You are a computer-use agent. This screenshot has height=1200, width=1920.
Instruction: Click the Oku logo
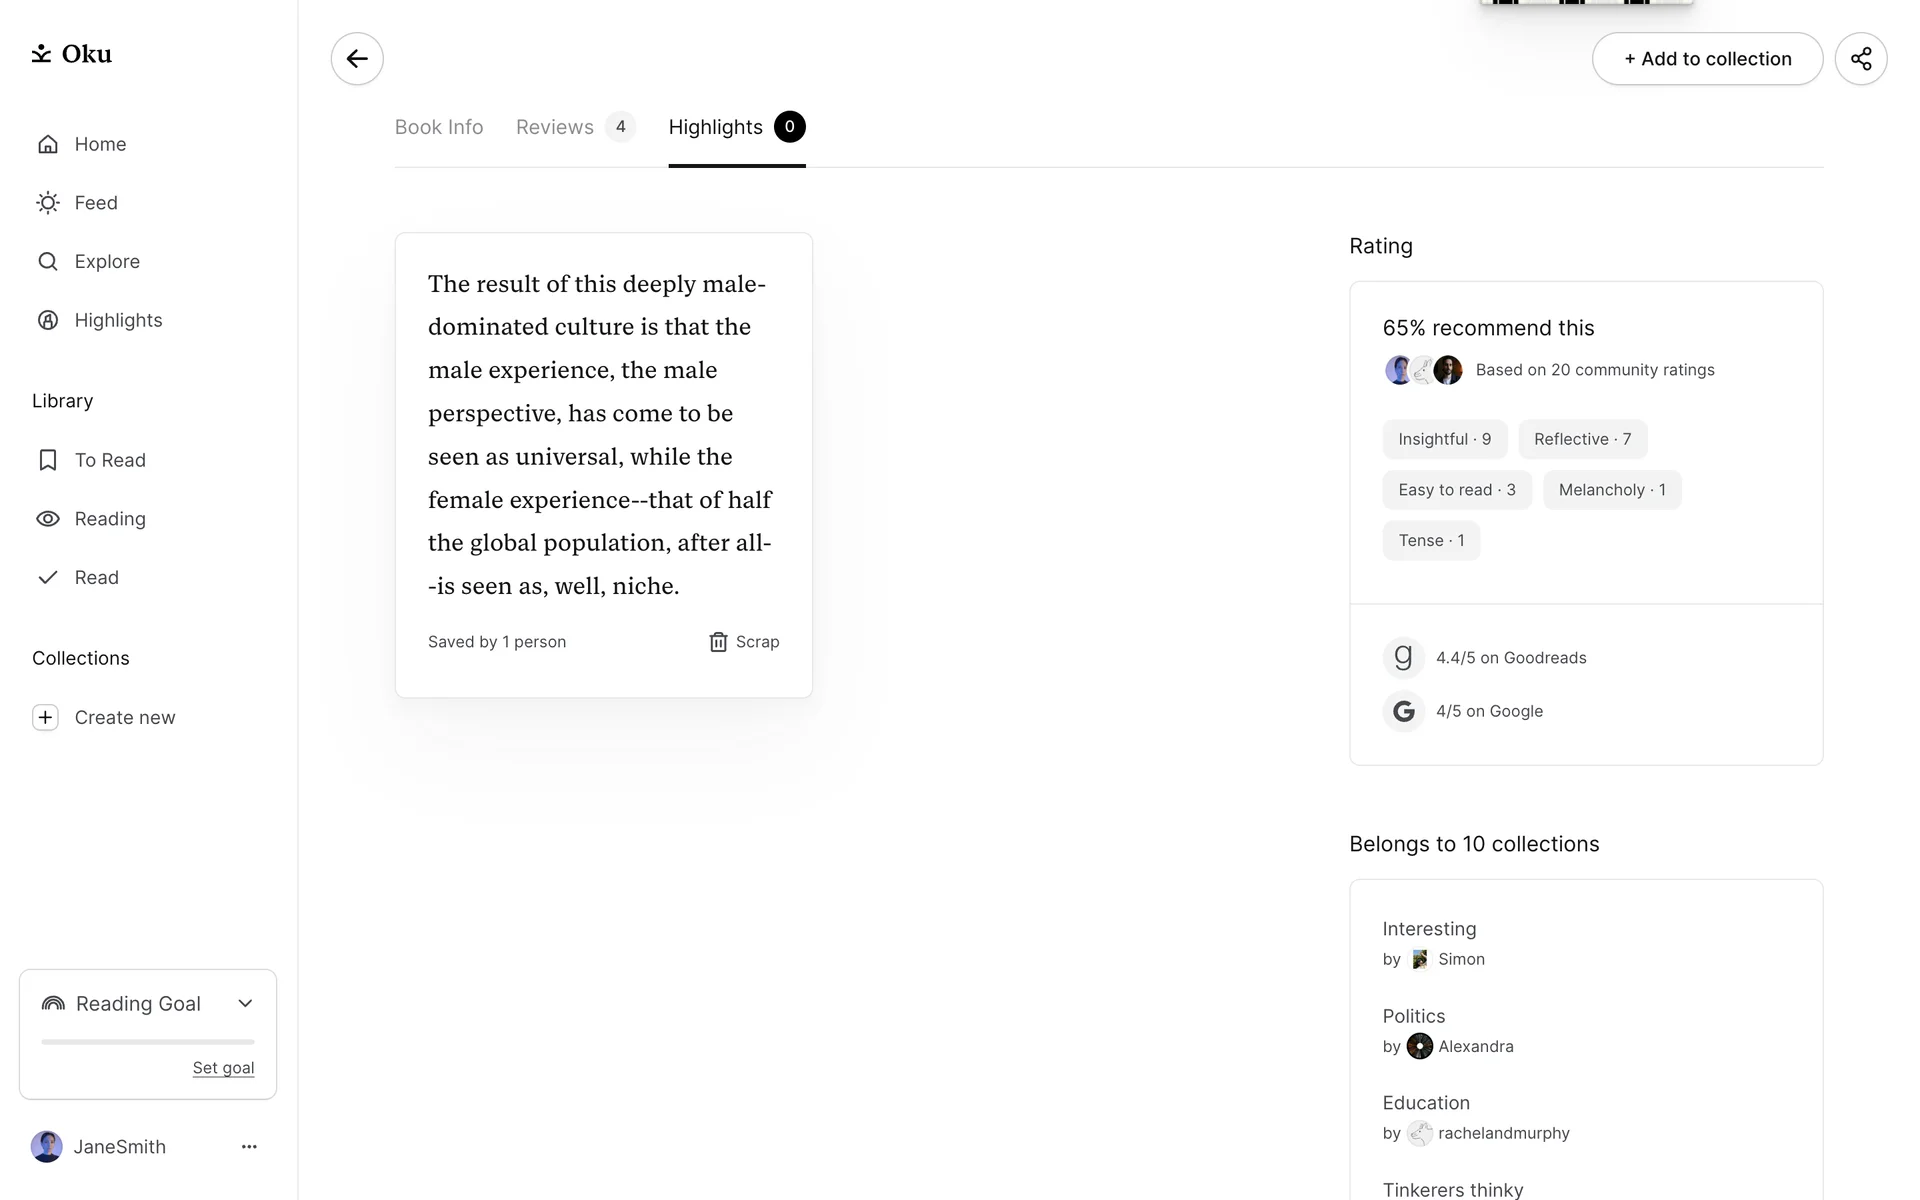[72, 54]
